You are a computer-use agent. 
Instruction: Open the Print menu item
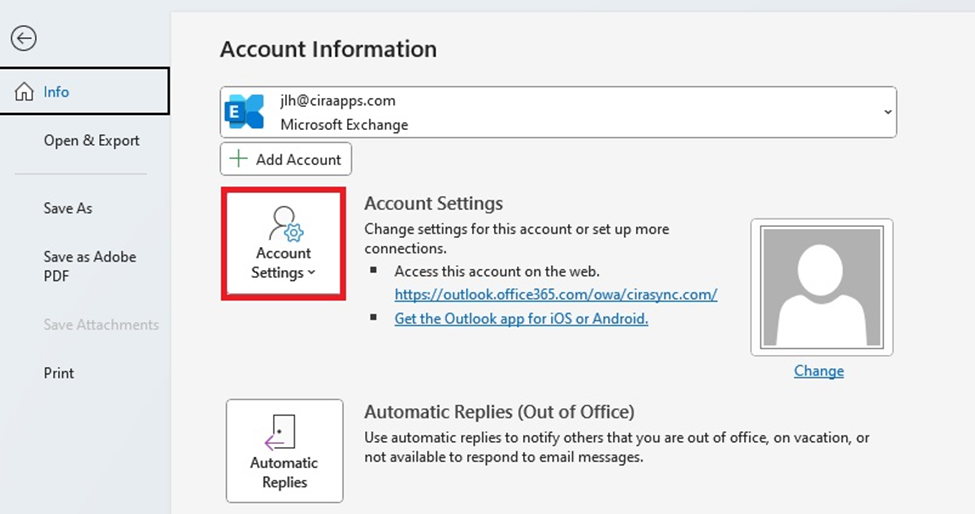(x=58, y=373)
